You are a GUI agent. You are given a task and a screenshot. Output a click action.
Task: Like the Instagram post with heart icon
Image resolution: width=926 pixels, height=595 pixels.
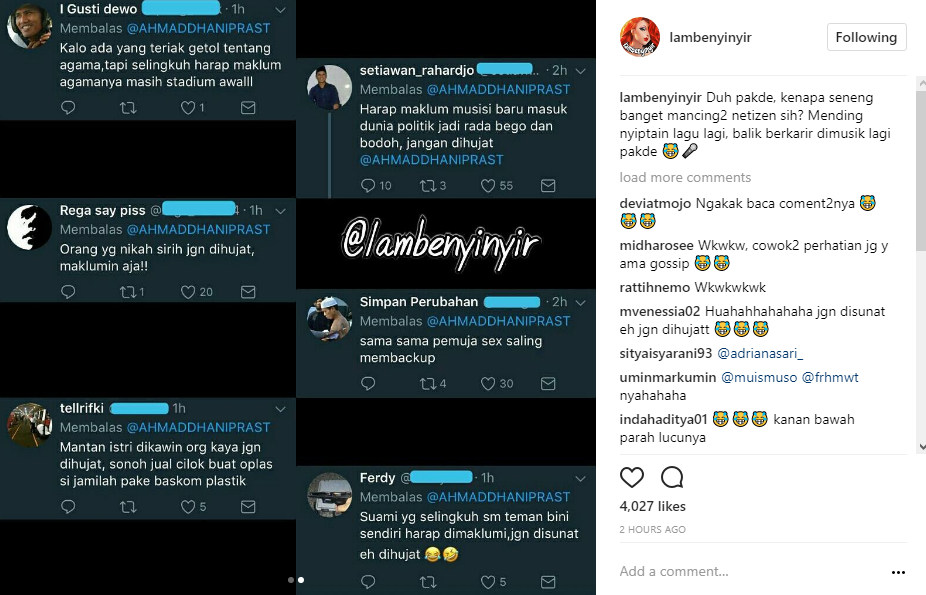[x=631, y=477]
